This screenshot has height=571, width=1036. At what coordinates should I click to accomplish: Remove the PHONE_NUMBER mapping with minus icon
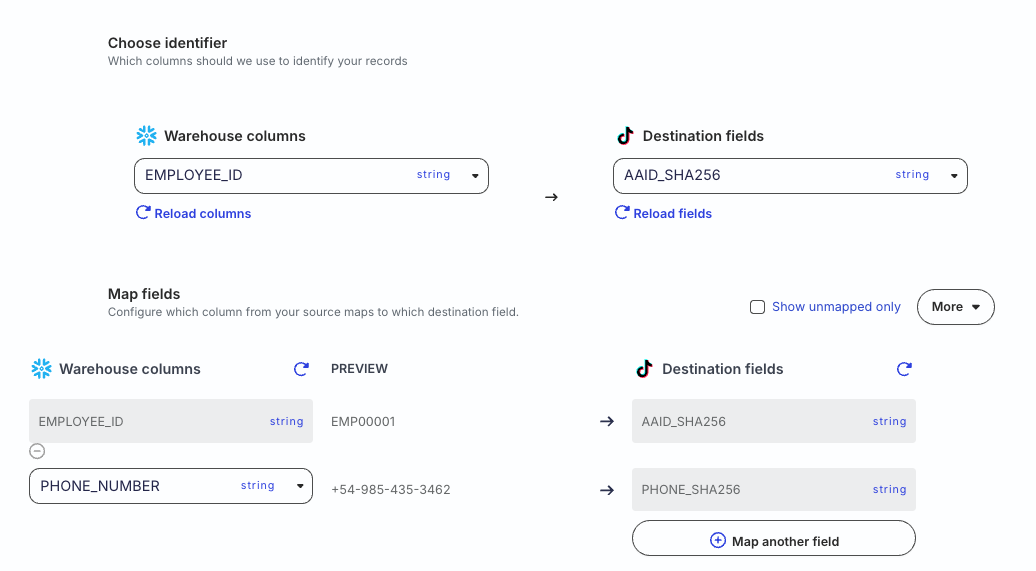coord(37,451)
